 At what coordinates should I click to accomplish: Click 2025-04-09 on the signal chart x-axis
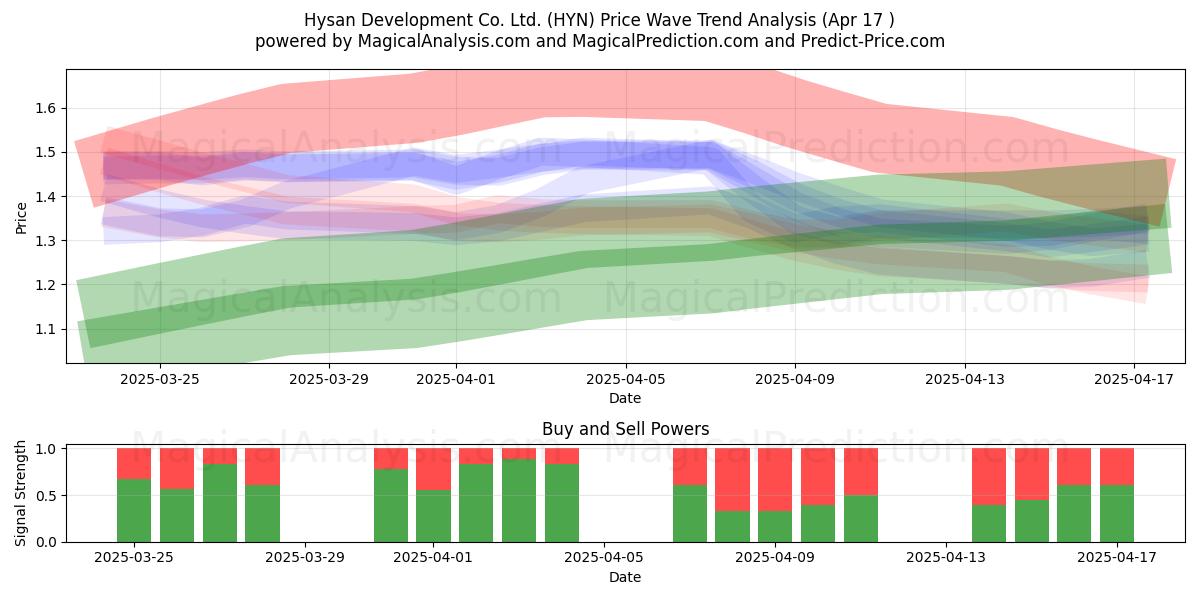pos(775,558)
